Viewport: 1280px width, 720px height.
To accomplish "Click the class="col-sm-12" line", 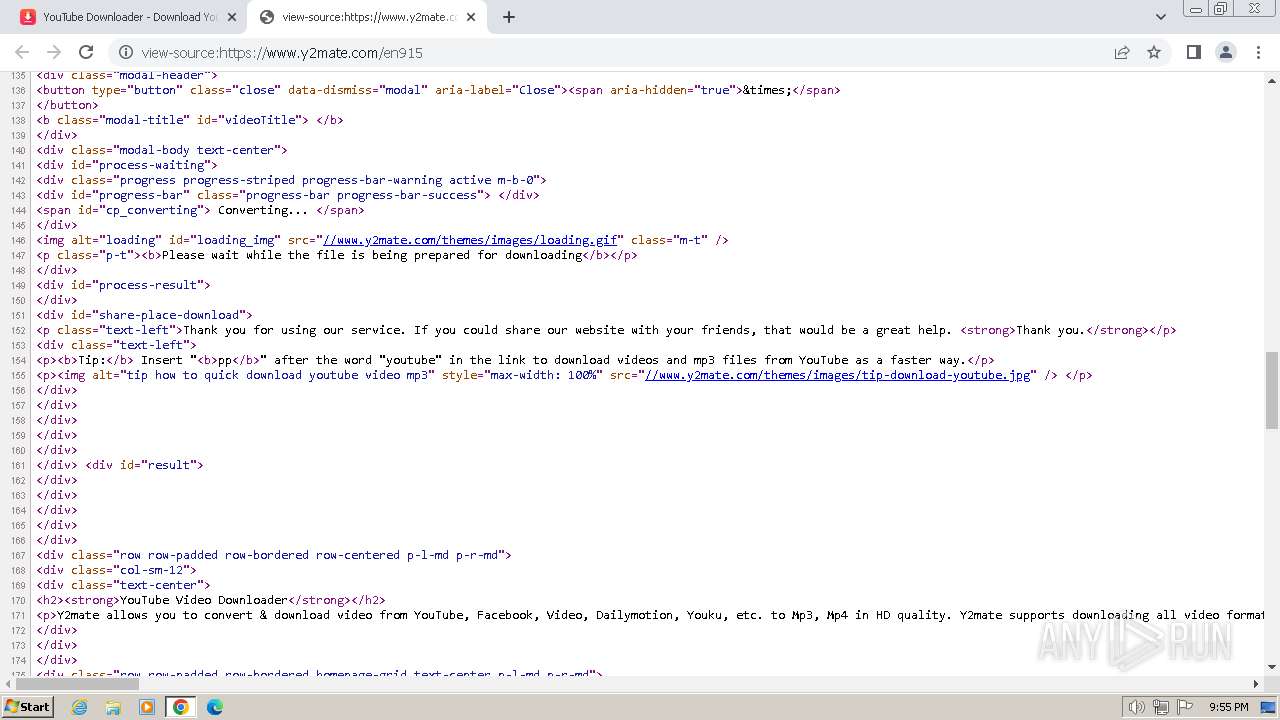I will tap(117, 570).
